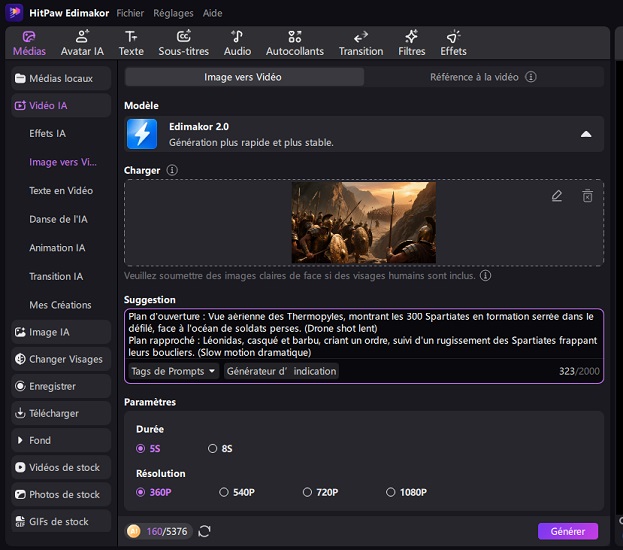
Task: Select Image vers Vi... sidebar item
Action: coord(63,162)
